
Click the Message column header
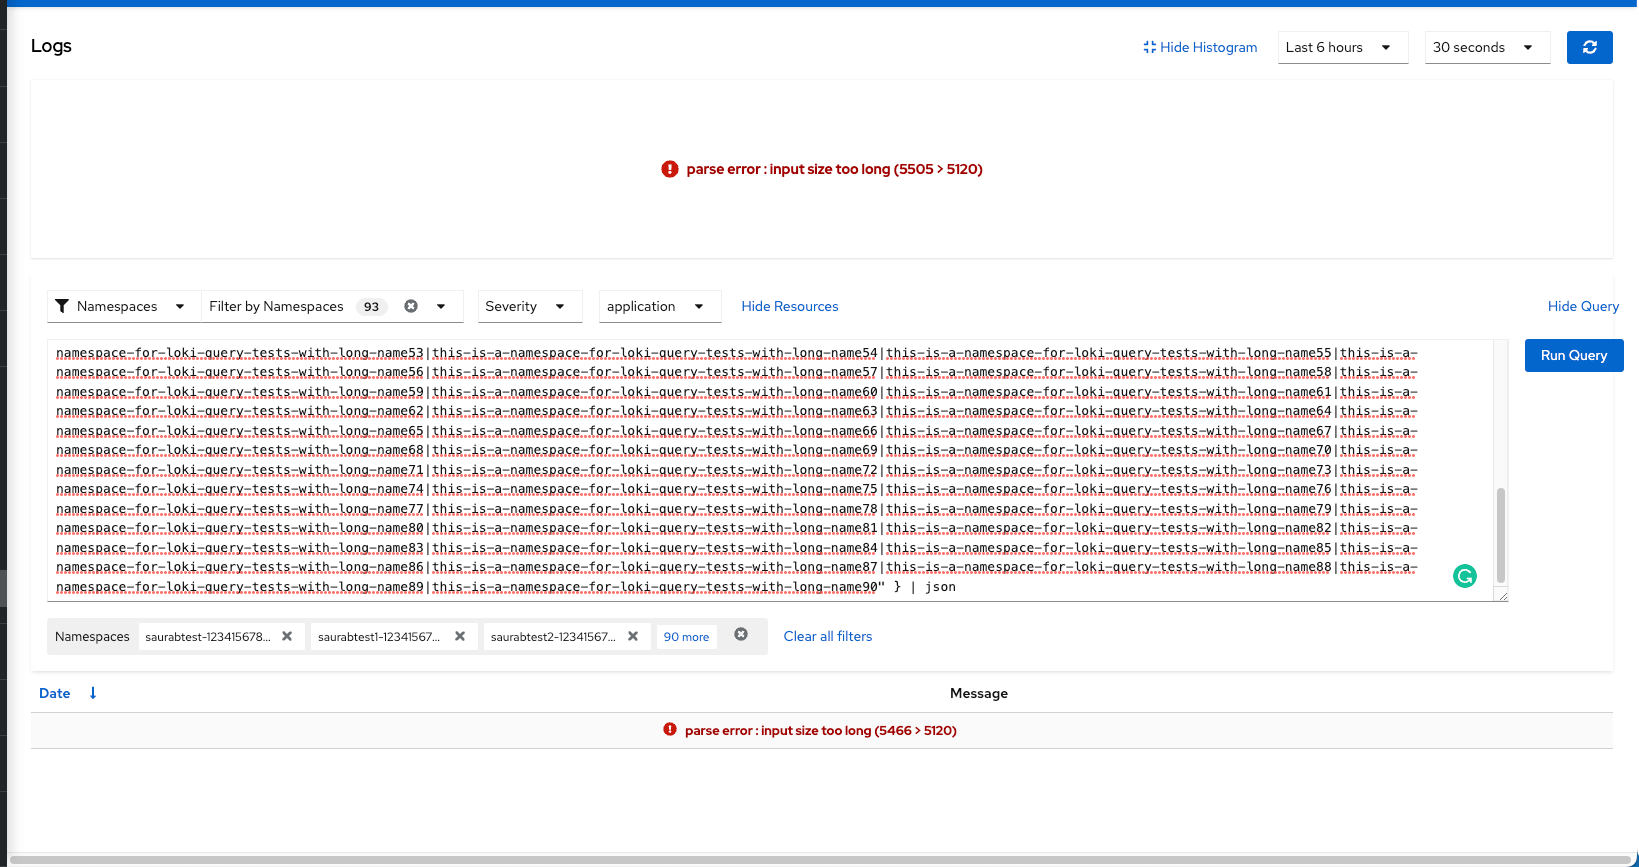[979, 693]
